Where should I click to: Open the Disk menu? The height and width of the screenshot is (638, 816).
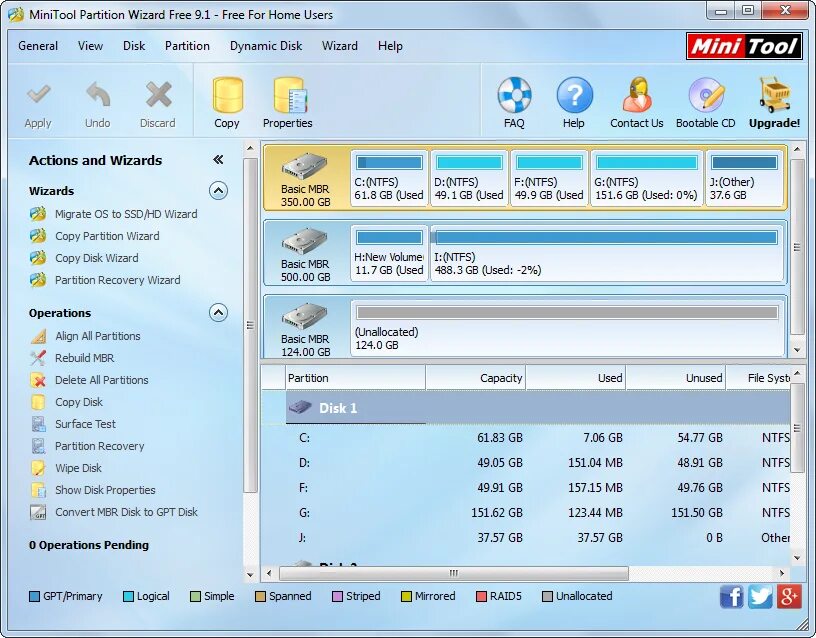click(134, 46)
